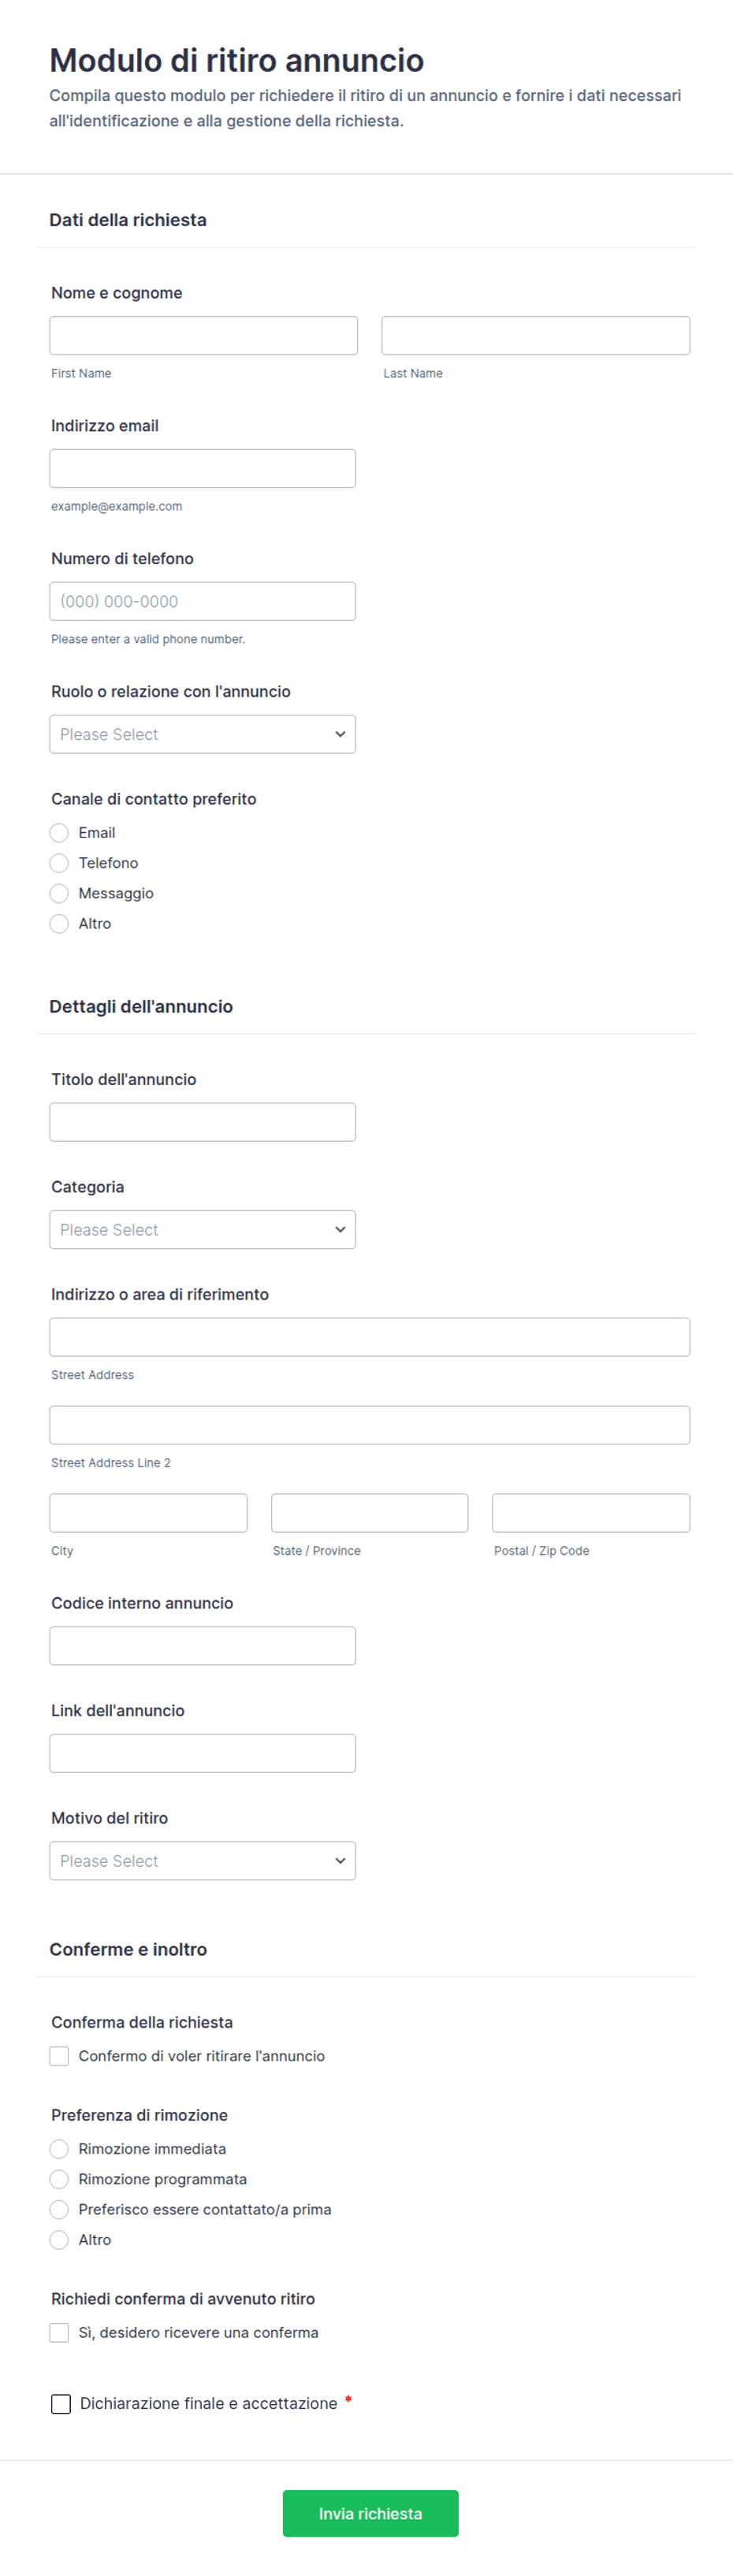733x2576 pixels.
Task: Click the Postal / Zip Code field
Action: [x=590, y=1513]
